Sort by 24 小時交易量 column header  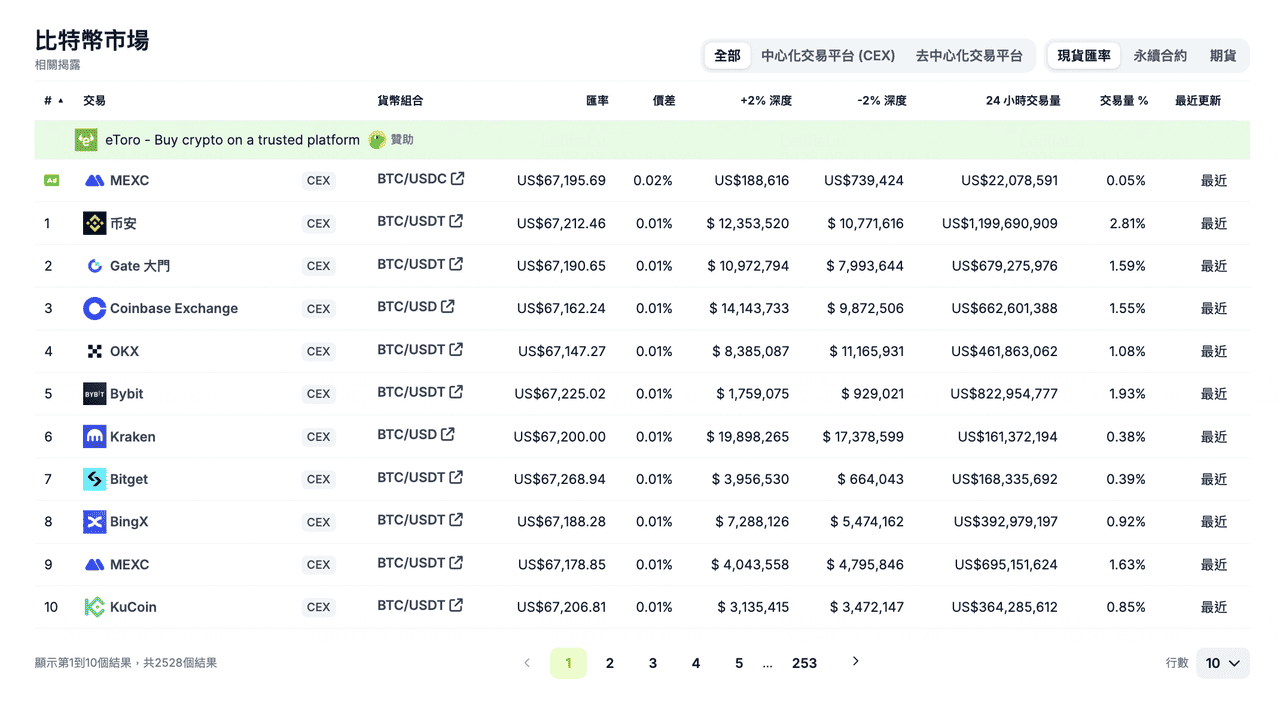point(1022,101)
